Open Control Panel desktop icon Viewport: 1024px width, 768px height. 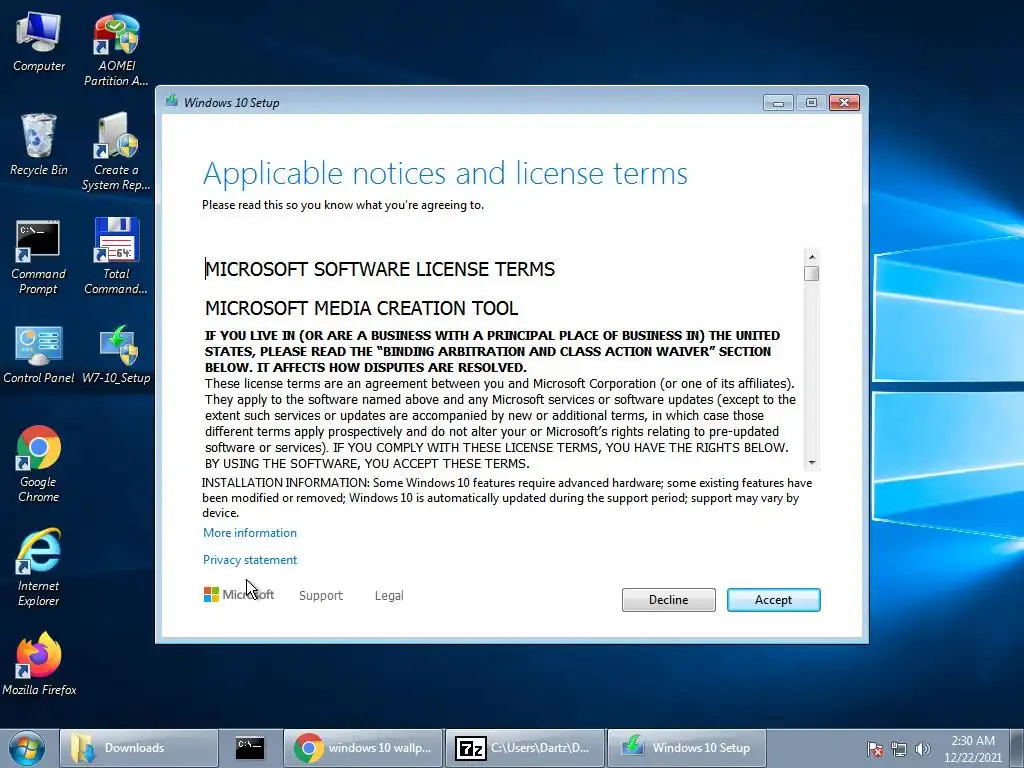pyautogui.click(x=39, y=355)
